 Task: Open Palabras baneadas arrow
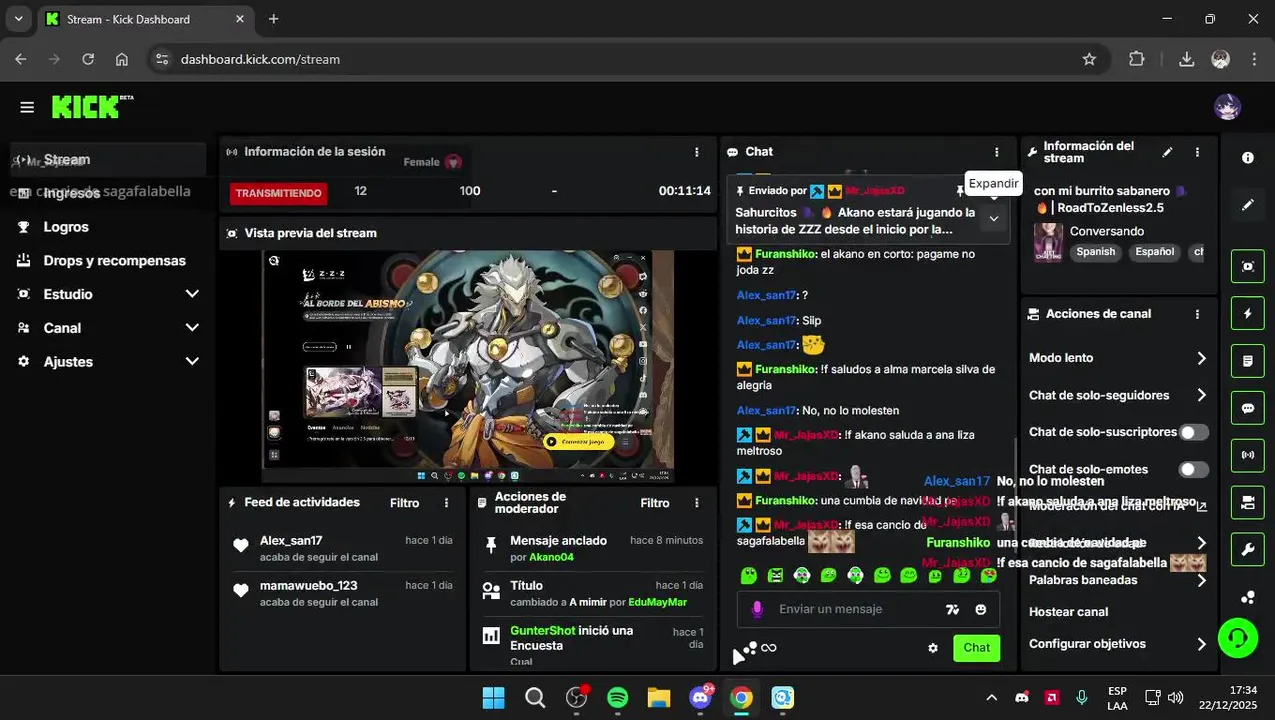[x=1201, y=580]
